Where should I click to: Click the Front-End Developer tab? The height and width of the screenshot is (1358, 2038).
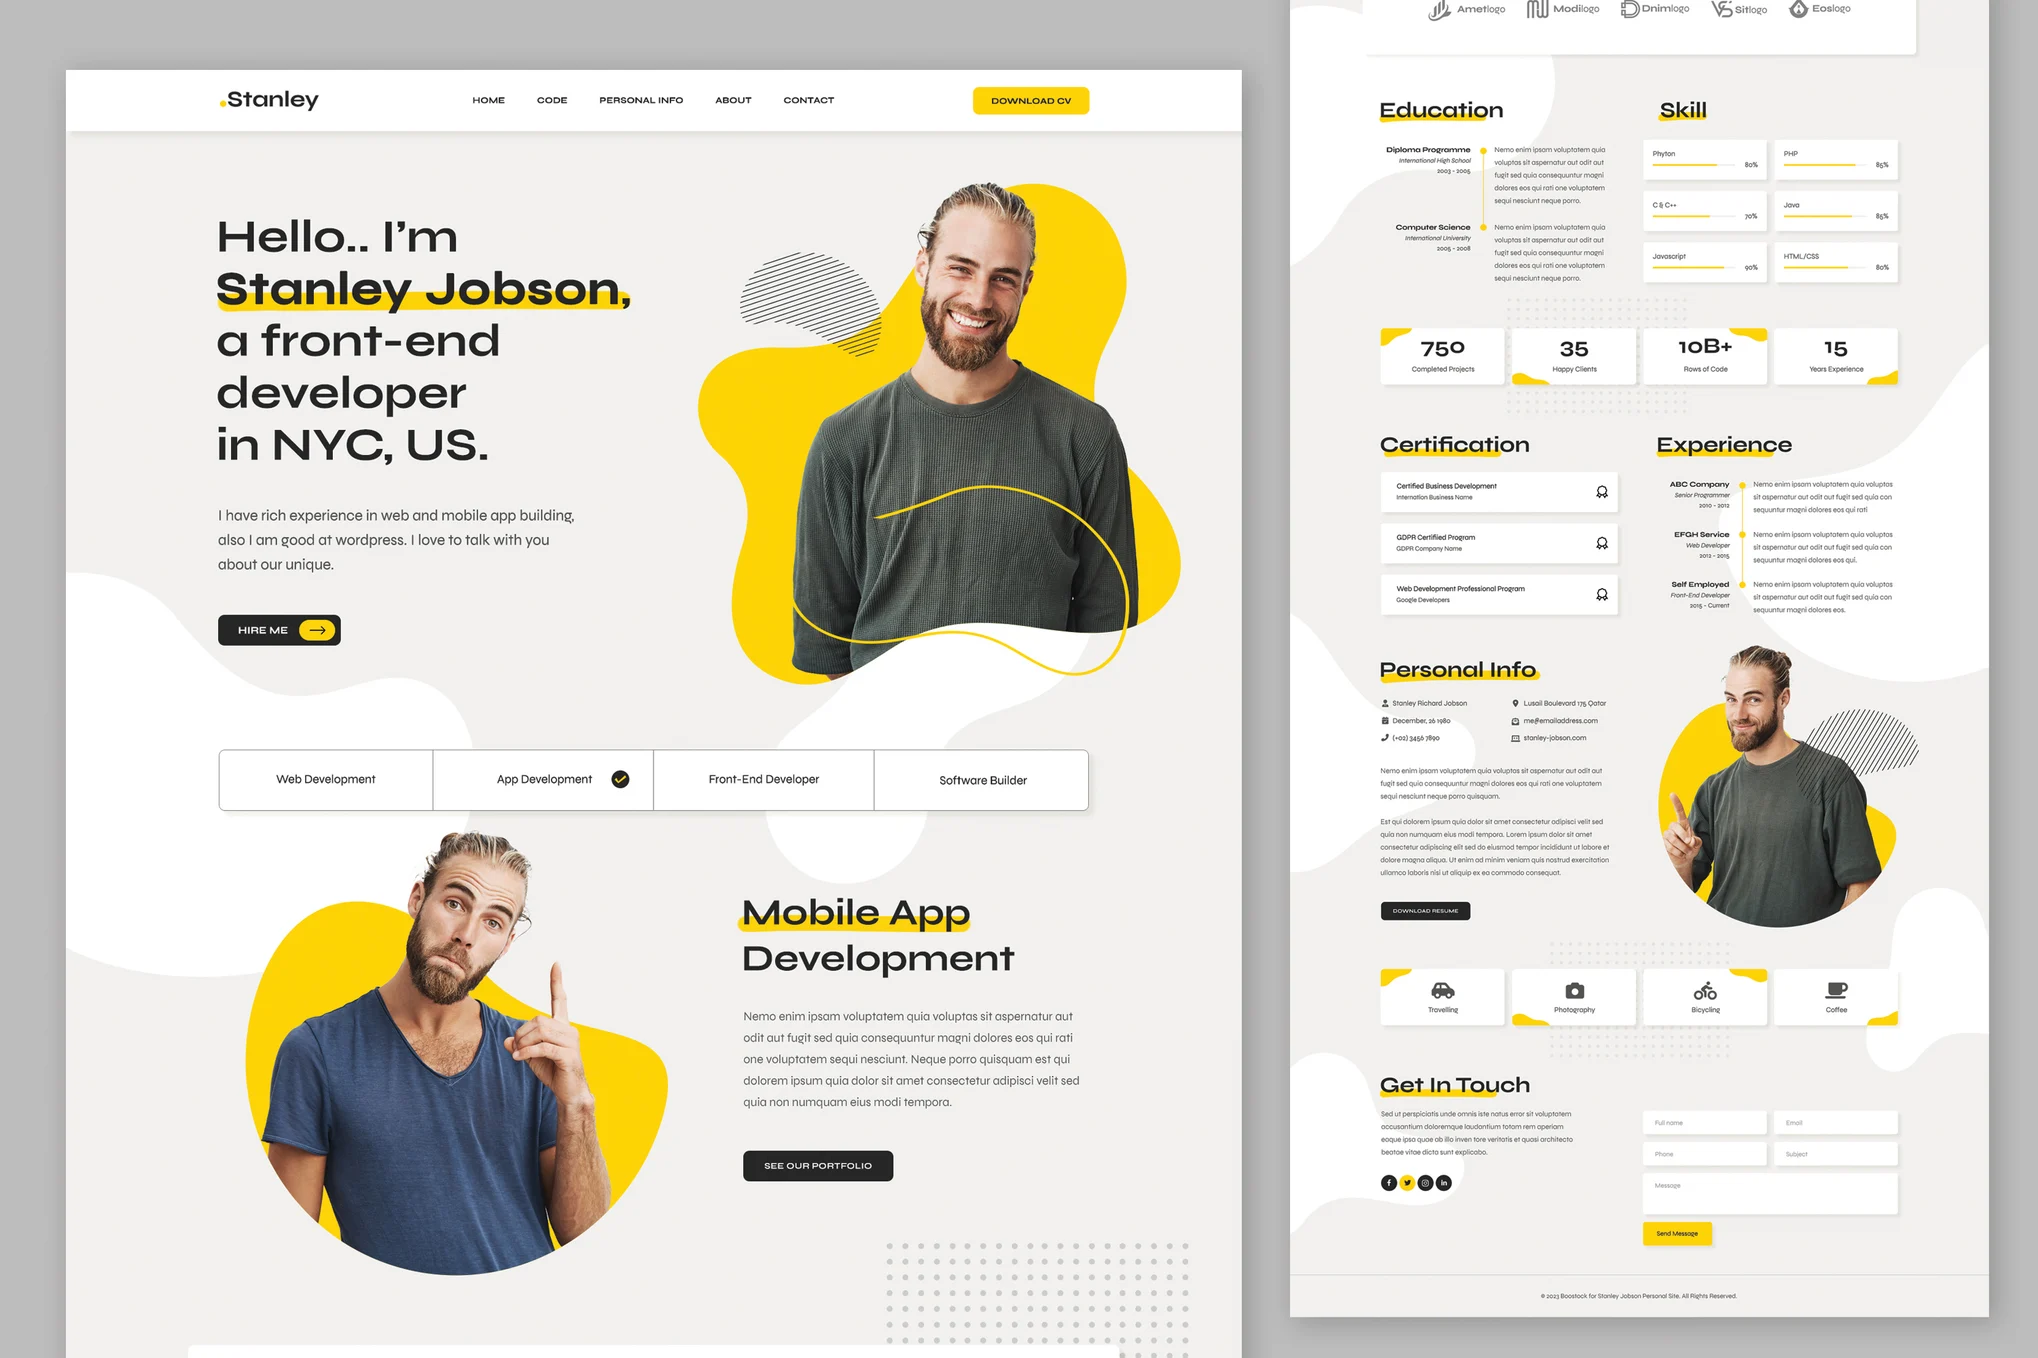pyautogui.click(x=764, y=779)
